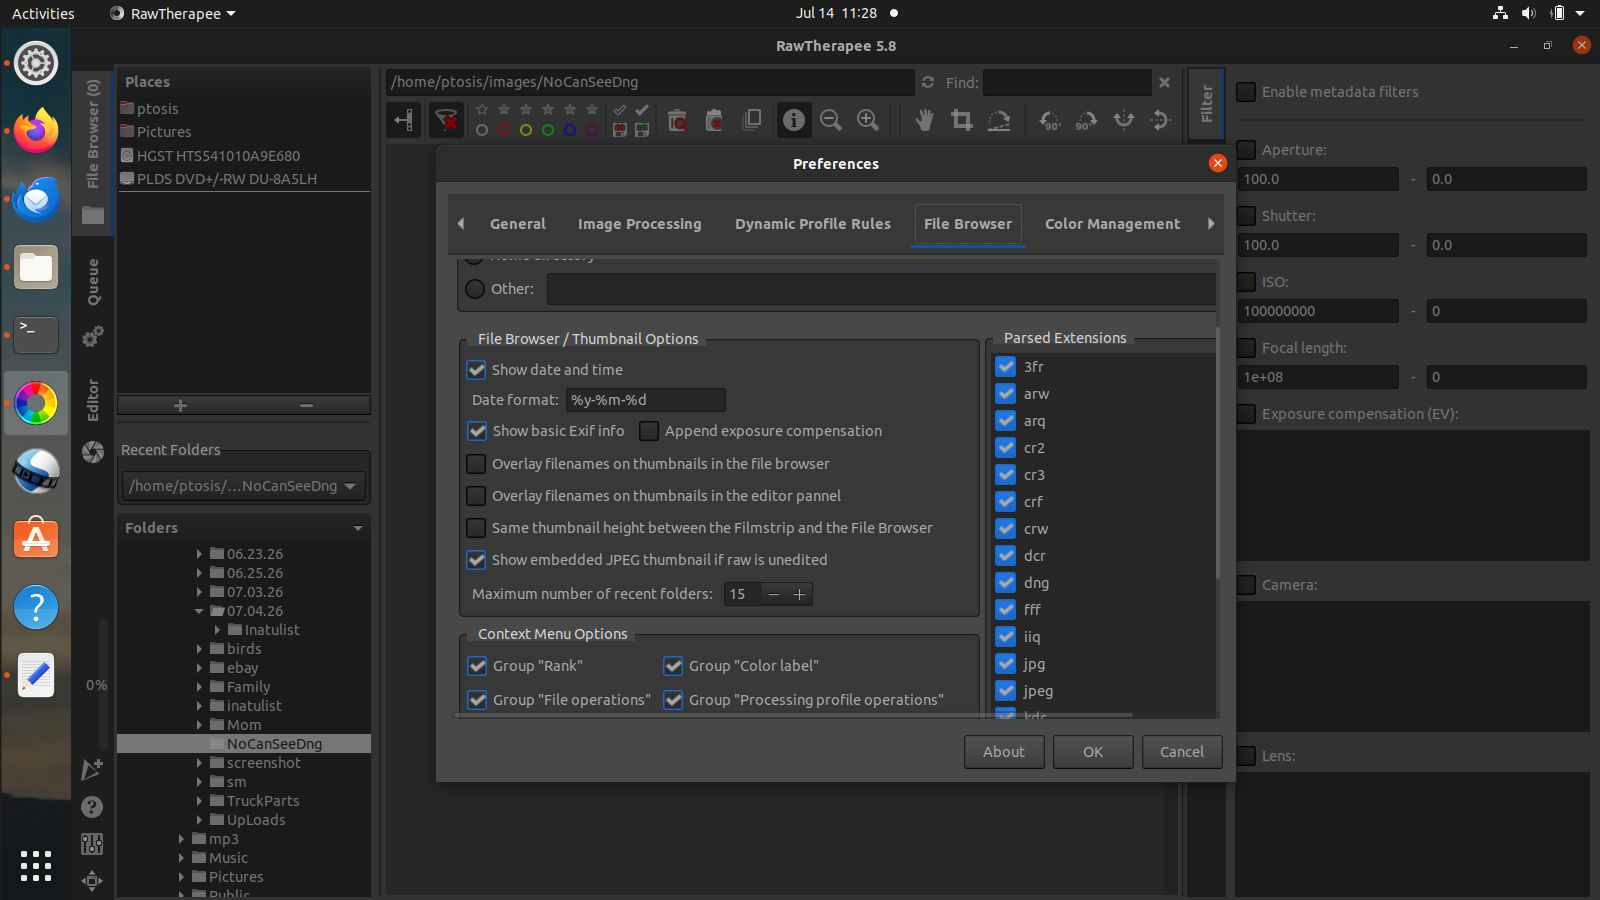The image size is (1600, 900).
Task: Open preferences sliders icon in left strip
Action: point(92,844)
